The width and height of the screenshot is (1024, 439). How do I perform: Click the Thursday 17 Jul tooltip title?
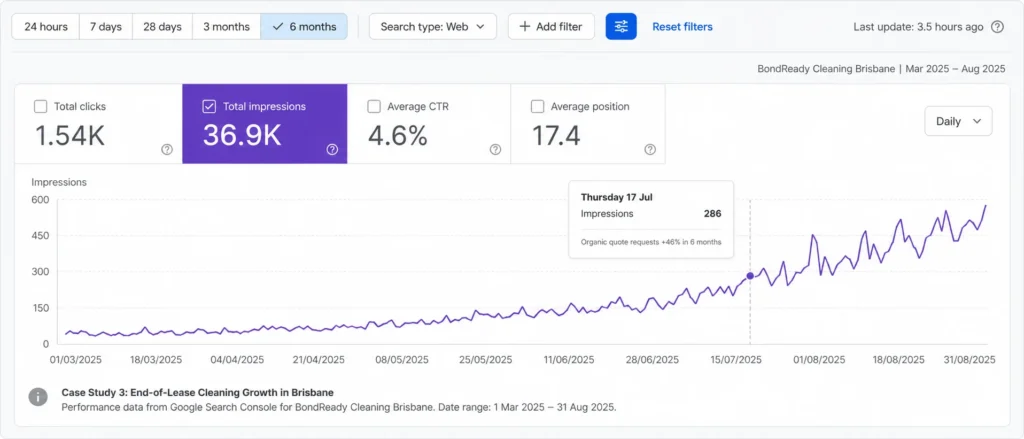(616, 197)
